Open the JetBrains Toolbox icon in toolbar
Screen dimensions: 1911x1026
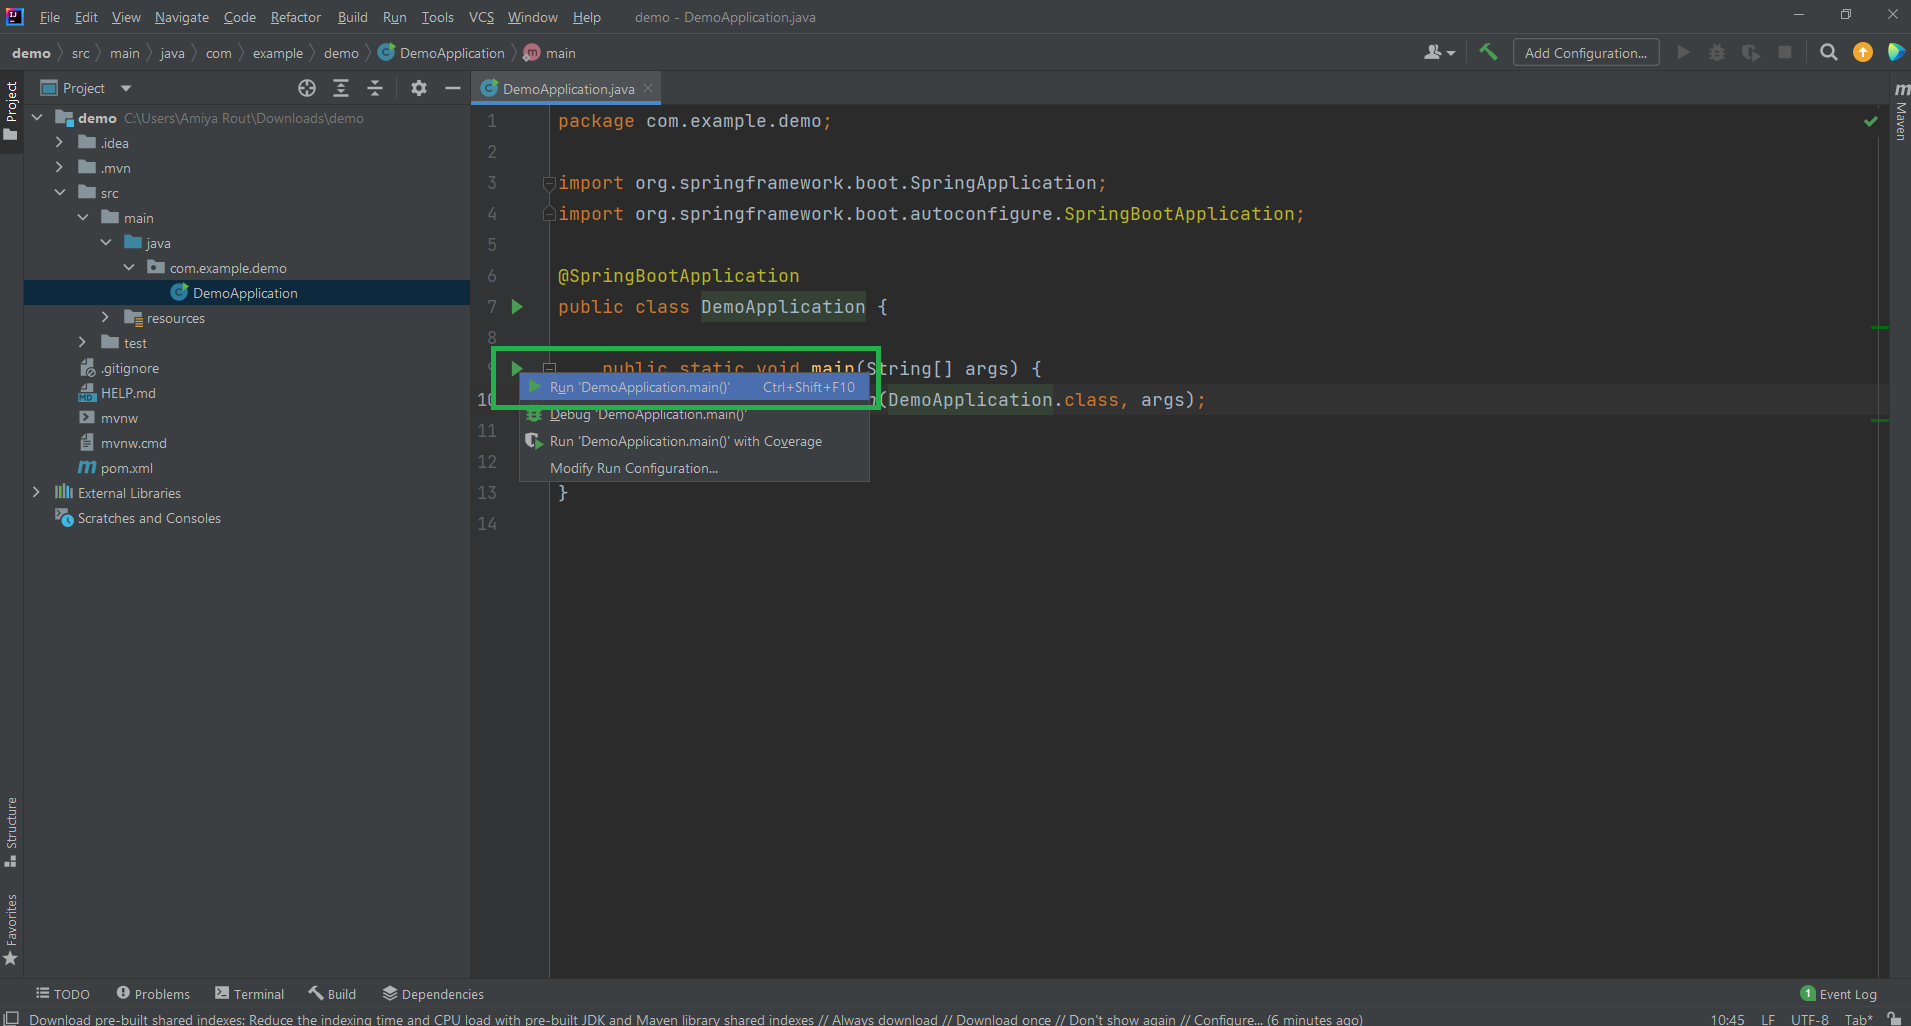click(1895, 52)
